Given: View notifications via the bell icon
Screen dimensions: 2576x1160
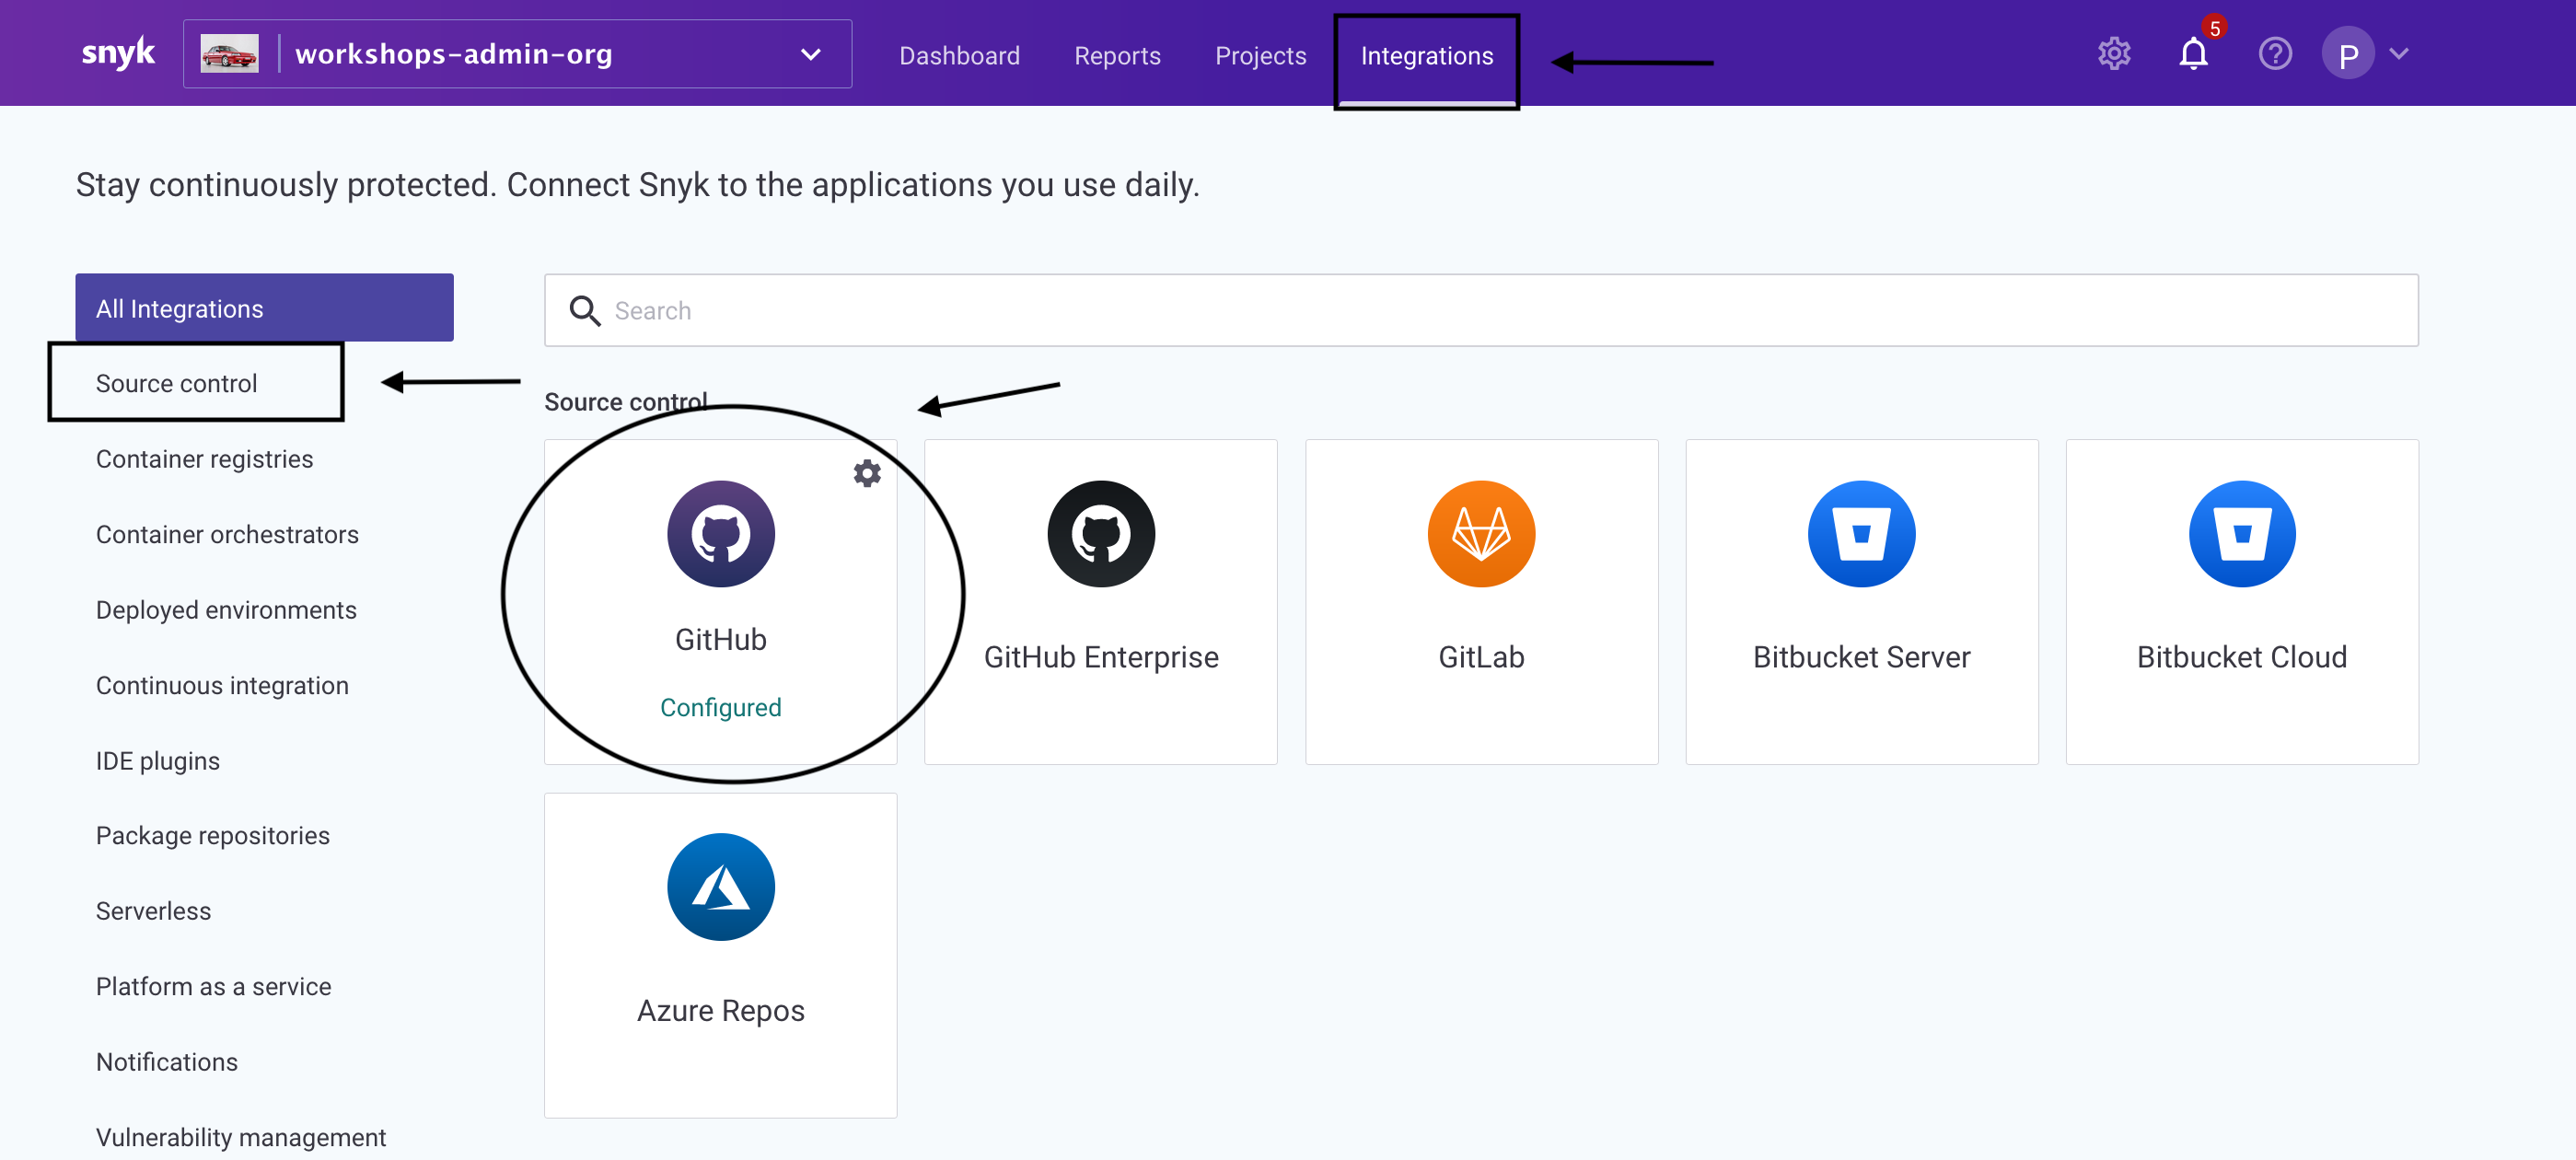Looking at the screenshot, I should pyautogui.click(x=2193, y=54).
